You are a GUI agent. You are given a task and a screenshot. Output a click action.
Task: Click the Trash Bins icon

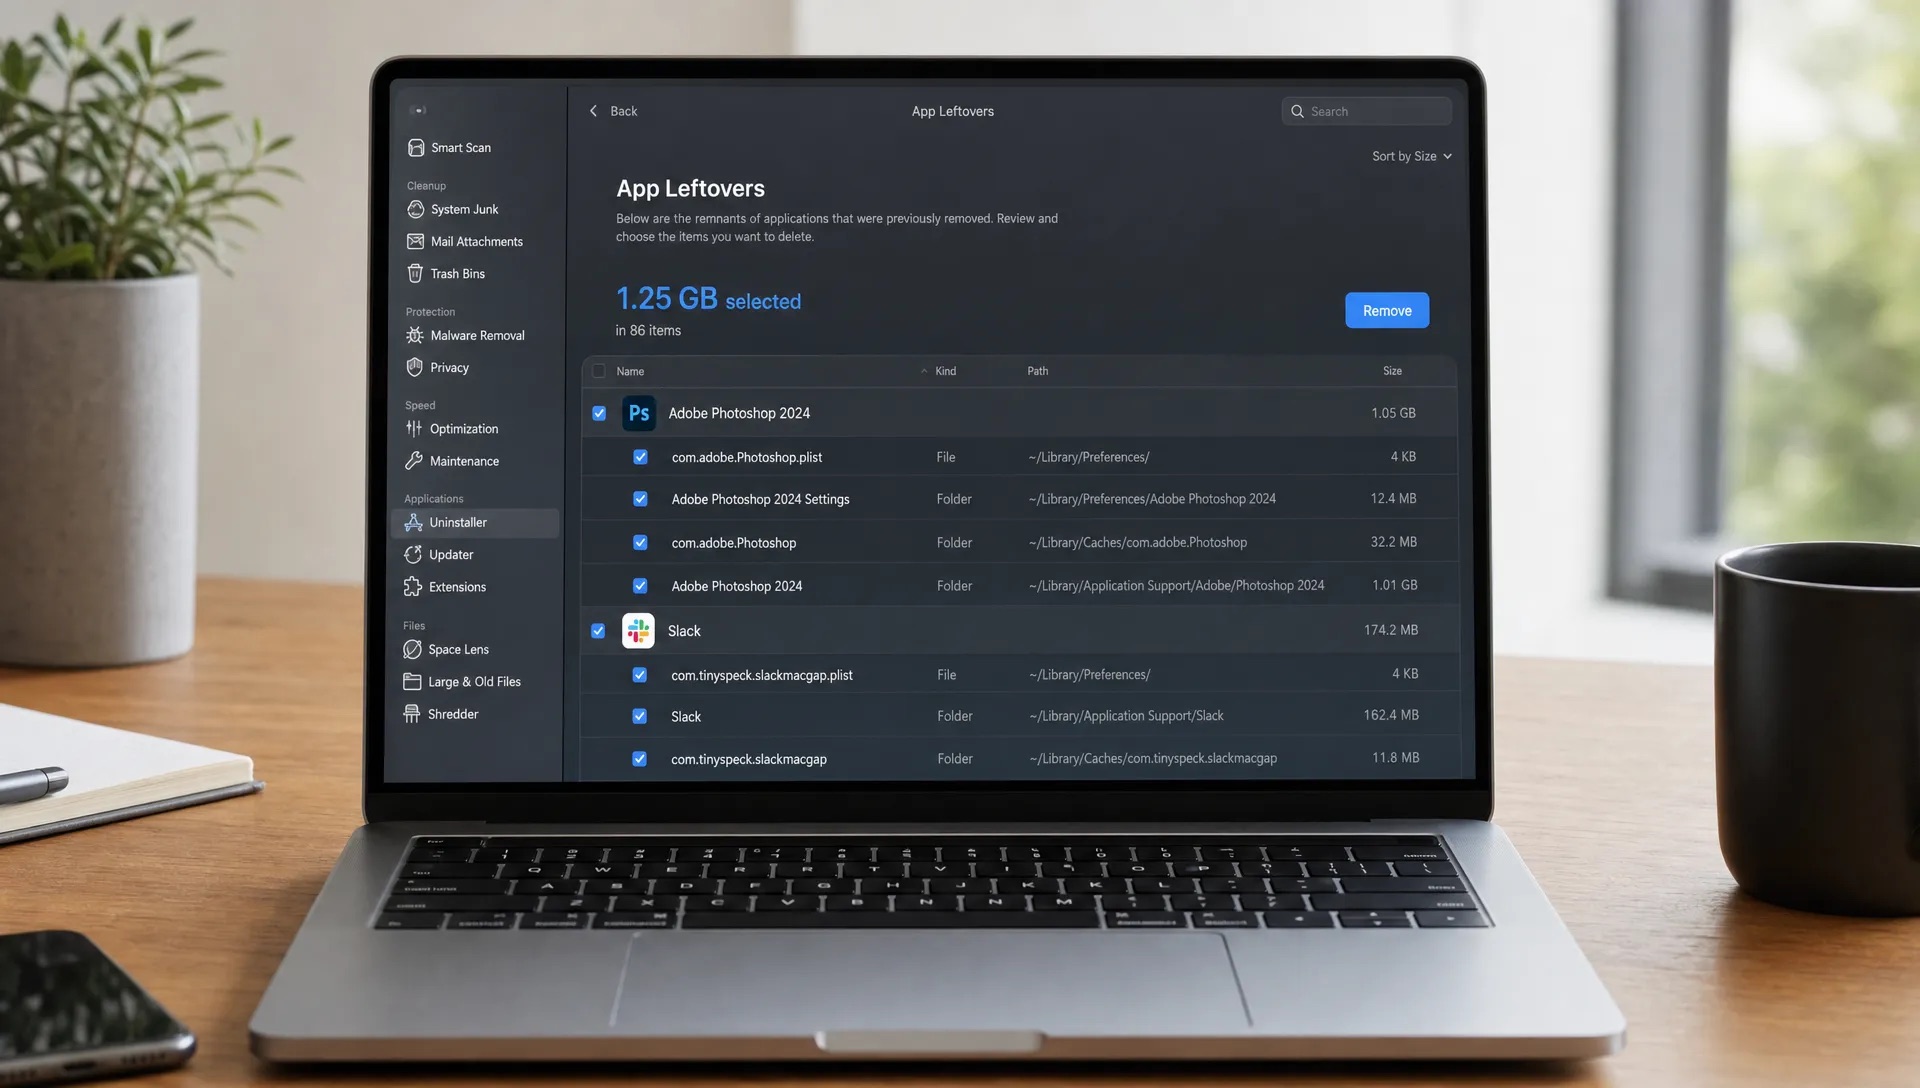pos(415,273)
